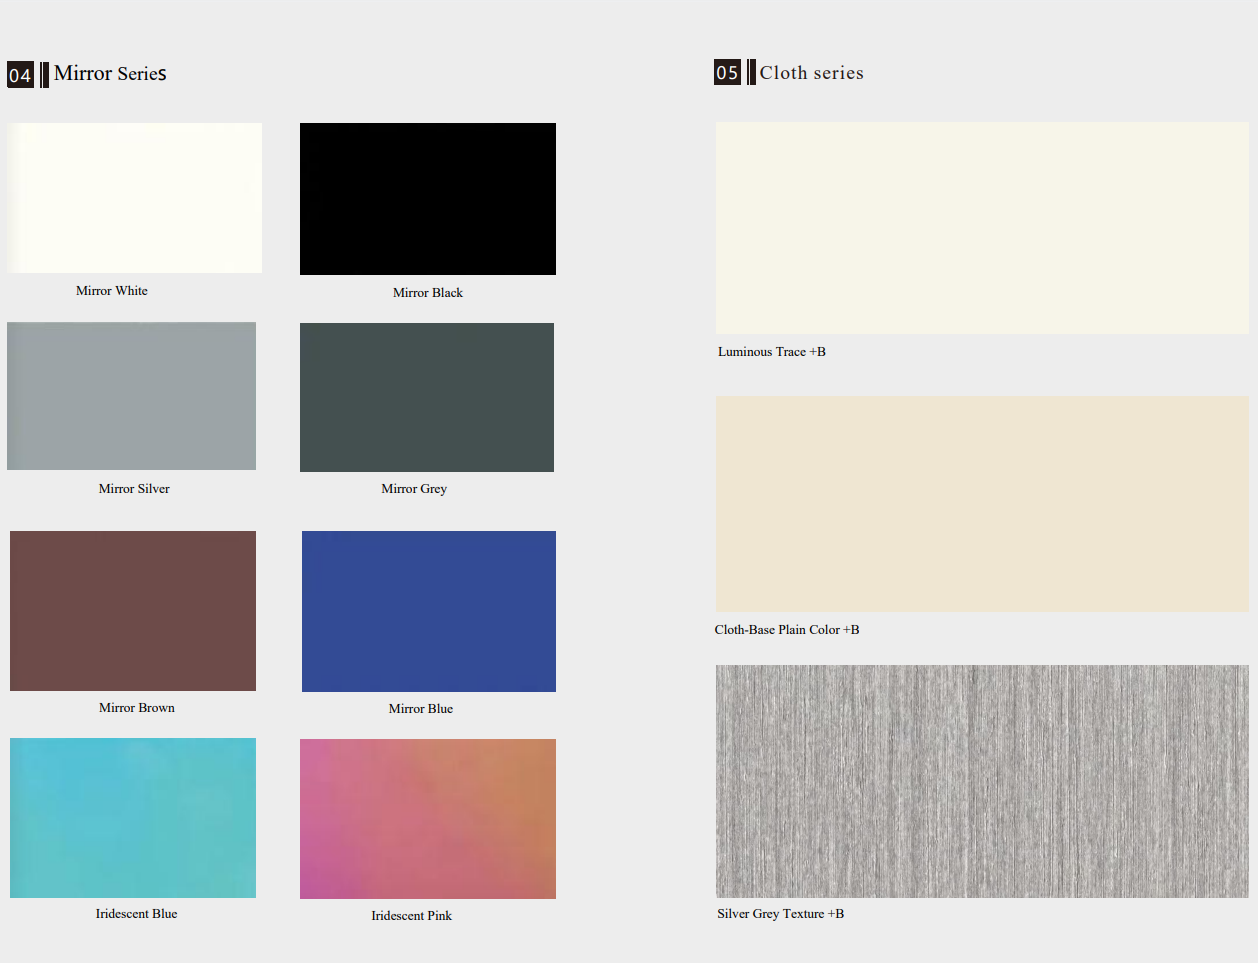
Task: Choose the Iridescent Pink gradient swatch
Action: pos(428,819)
